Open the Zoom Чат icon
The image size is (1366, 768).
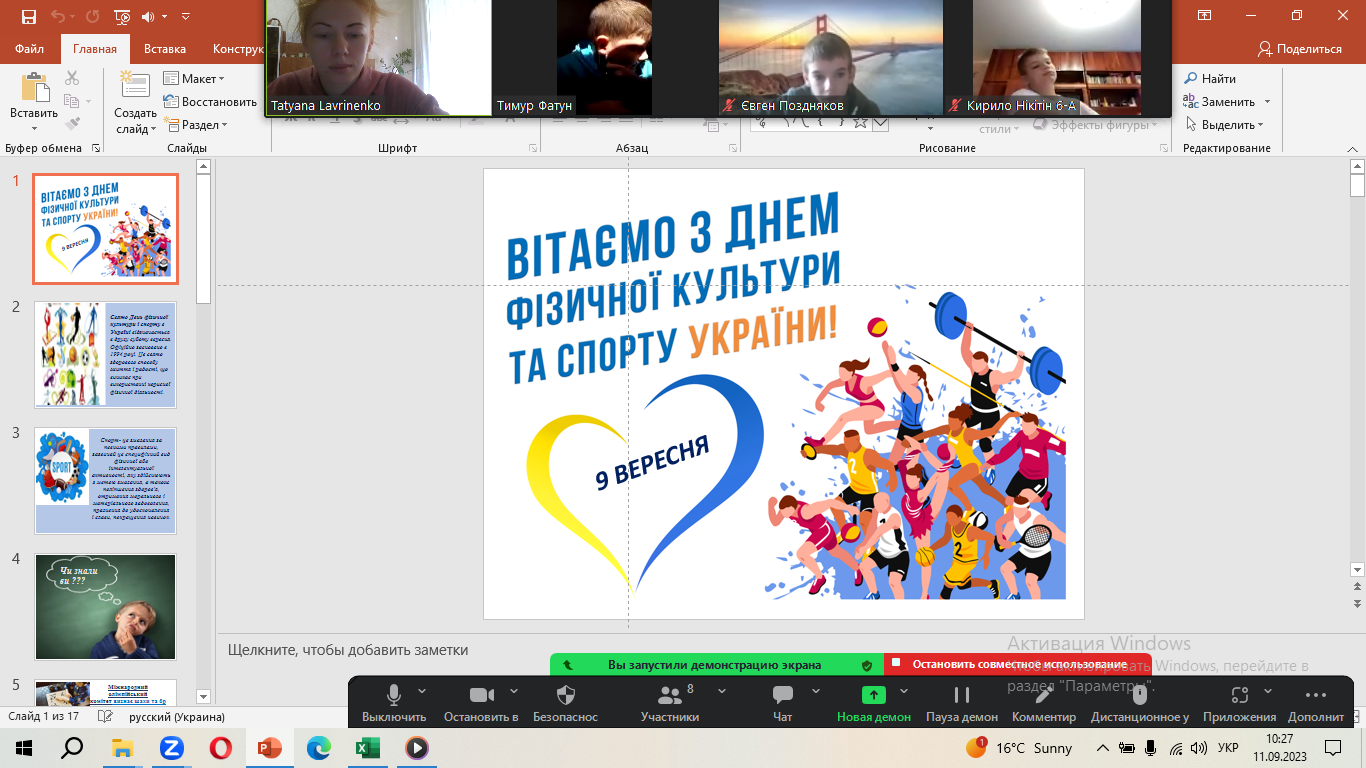click(x=783, y=695)
